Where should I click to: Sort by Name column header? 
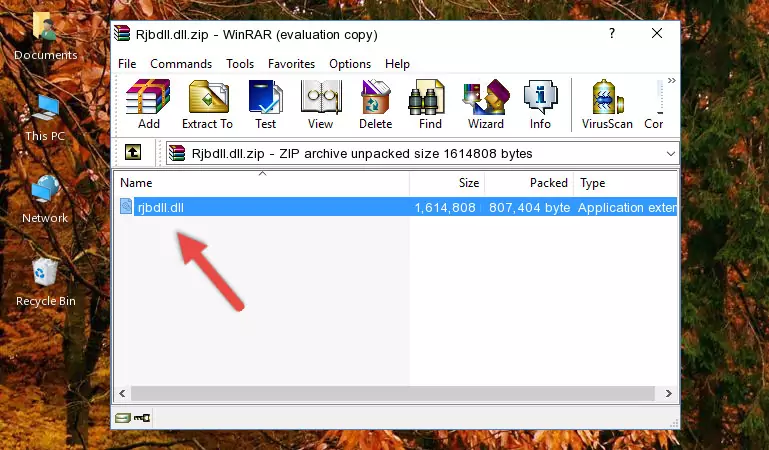coord(262,183)
